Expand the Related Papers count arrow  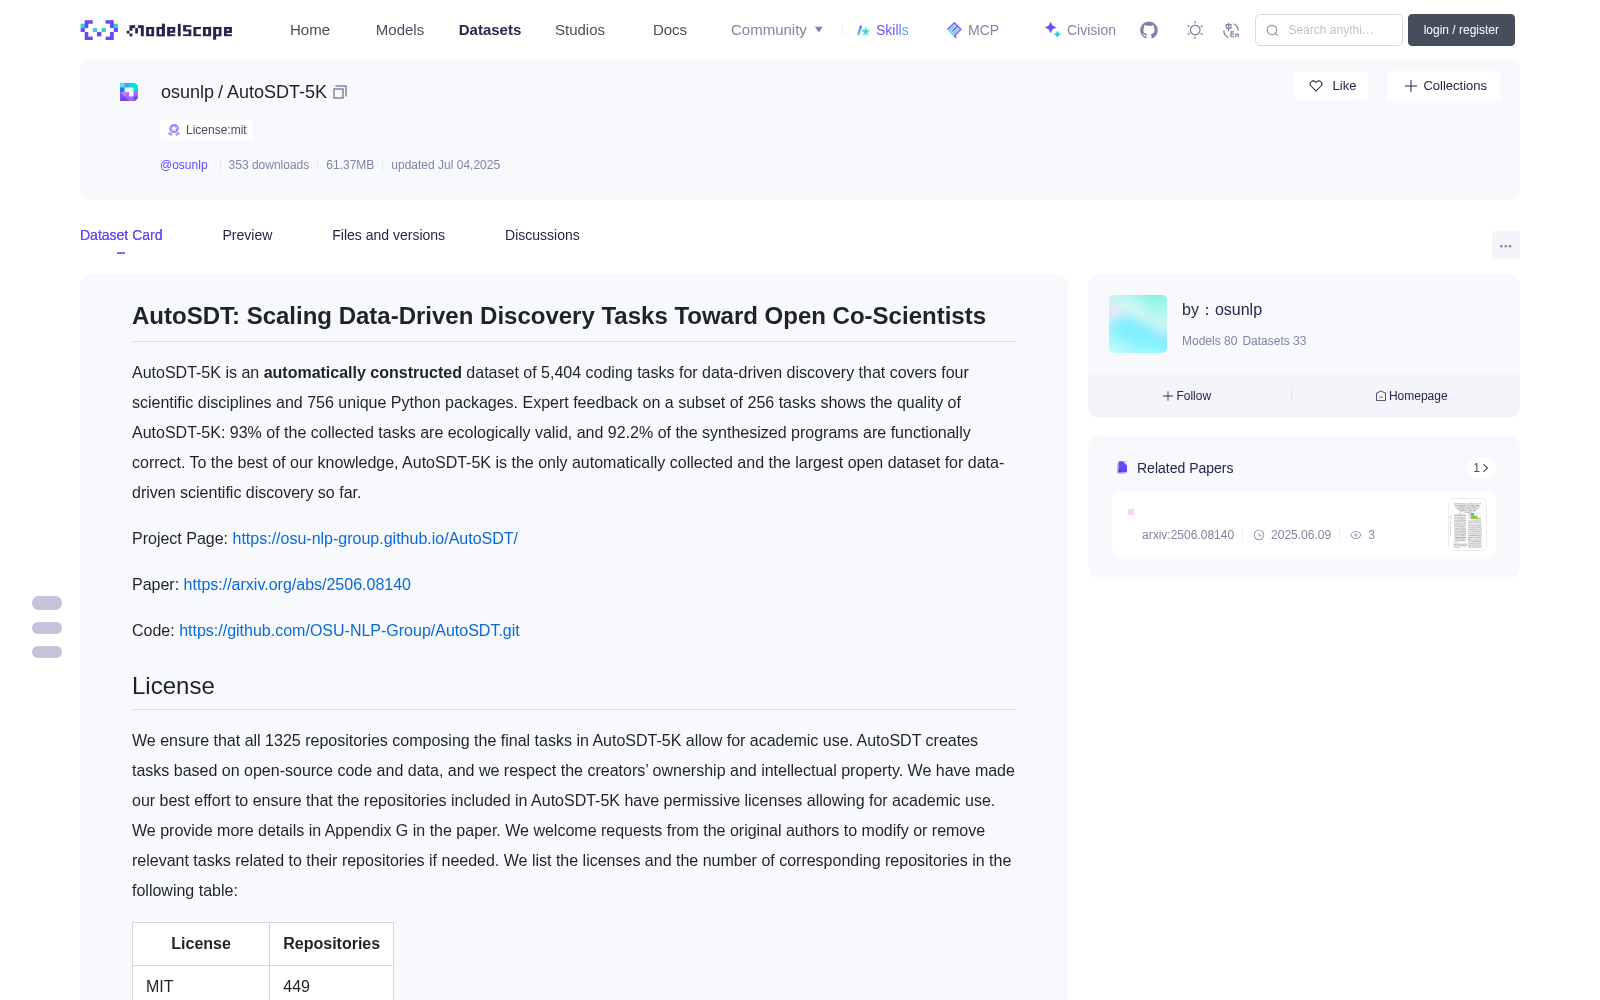coord(1481,468)
